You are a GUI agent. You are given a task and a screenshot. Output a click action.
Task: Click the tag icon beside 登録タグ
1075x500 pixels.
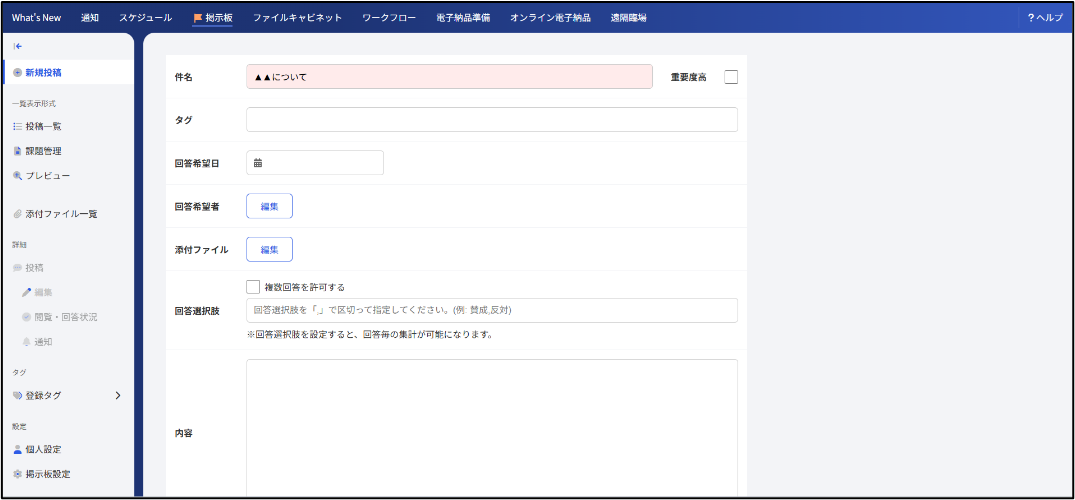(18, 396)
